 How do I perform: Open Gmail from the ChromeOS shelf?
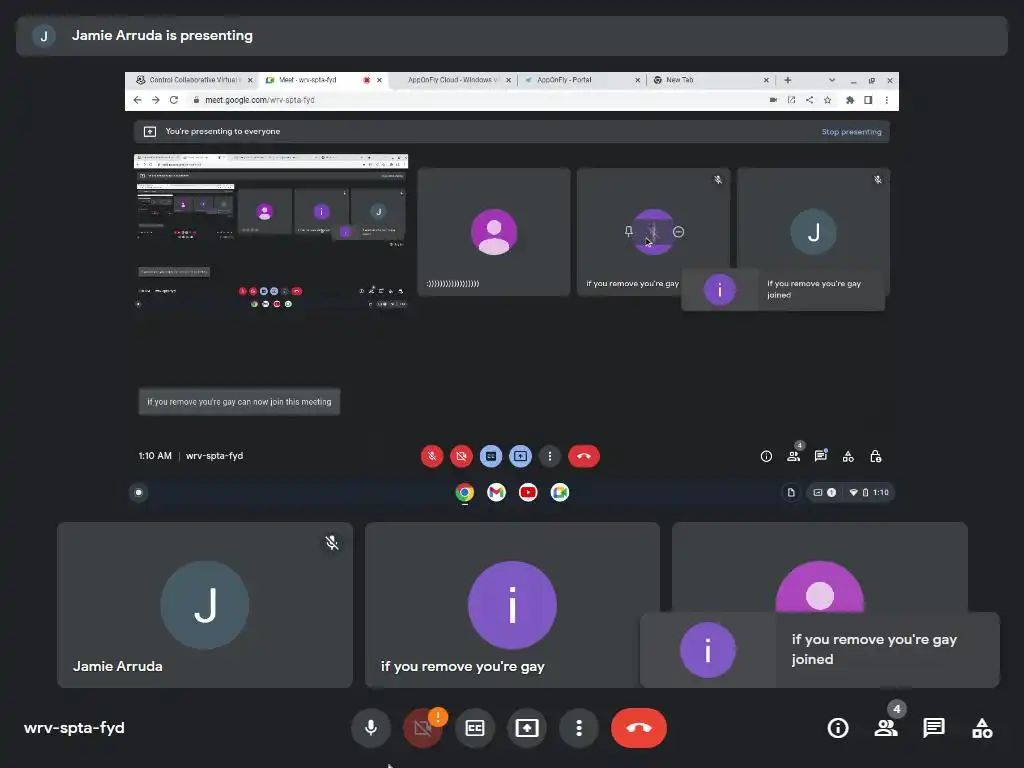tap(496, 492)
